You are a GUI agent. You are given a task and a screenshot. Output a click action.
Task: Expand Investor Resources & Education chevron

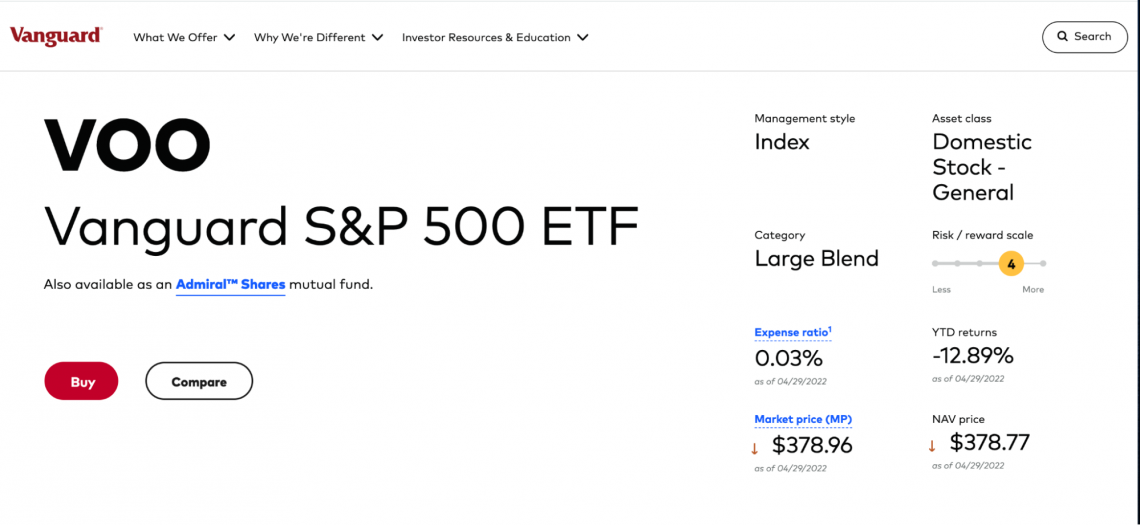click(582, 37)
